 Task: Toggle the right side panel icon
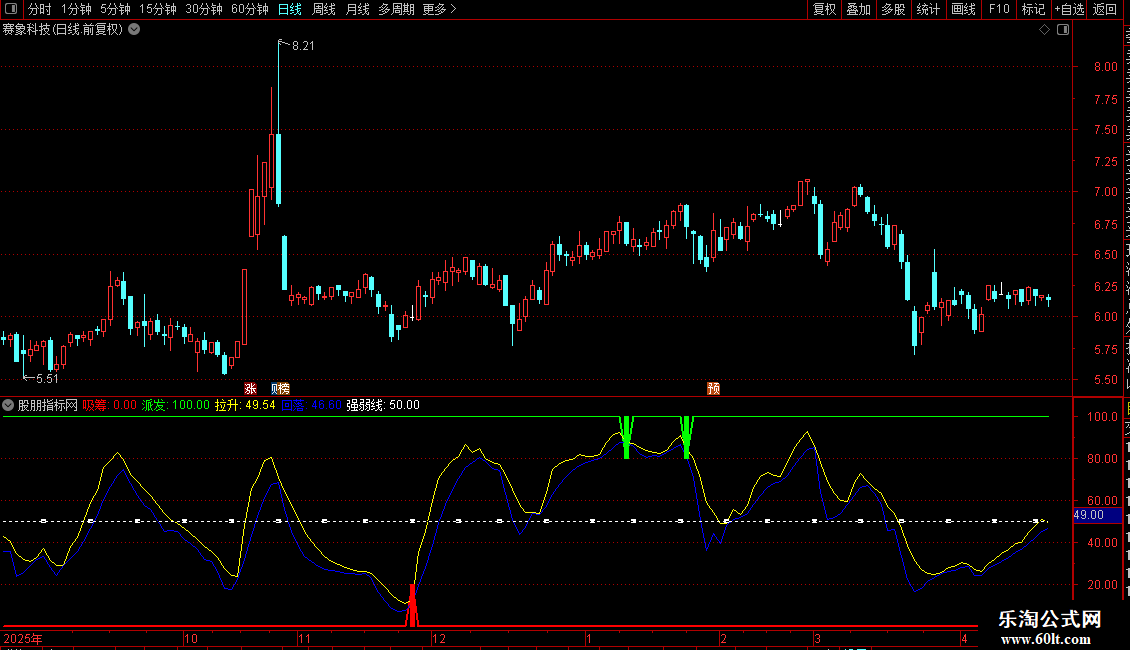1063,30
